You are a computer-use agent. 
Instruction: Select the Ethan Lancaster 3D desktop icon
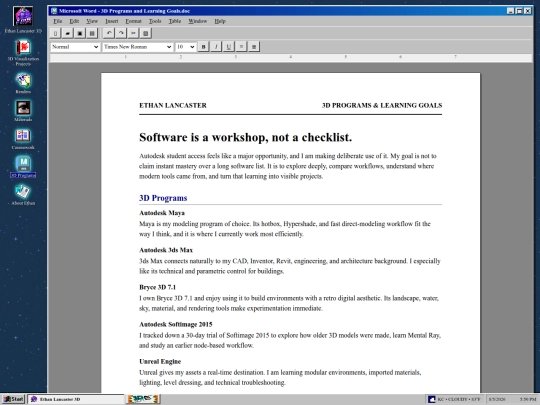(23, 20)
